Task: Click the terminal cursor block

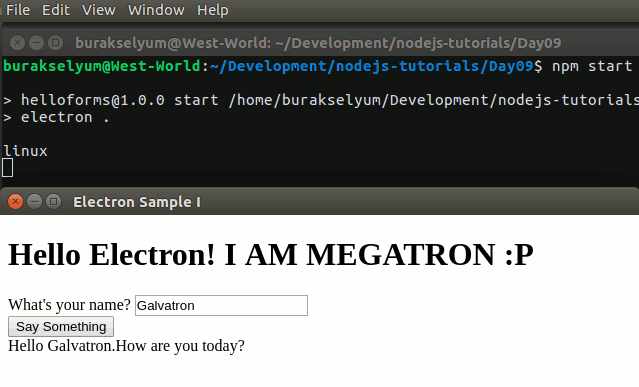Action: coord(7,168)
